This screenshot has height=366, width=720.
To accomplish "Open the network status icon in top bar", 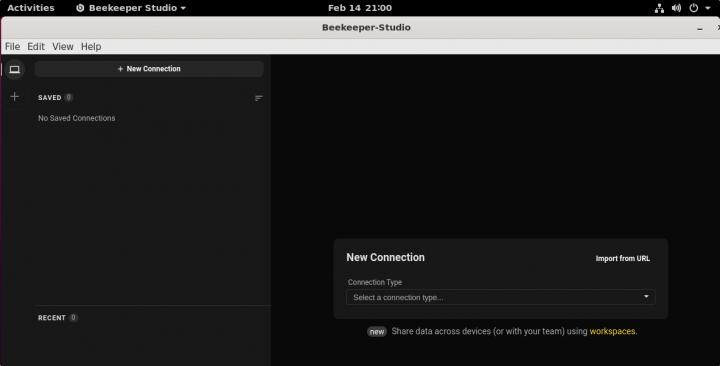I will click(x=659, y=8).
